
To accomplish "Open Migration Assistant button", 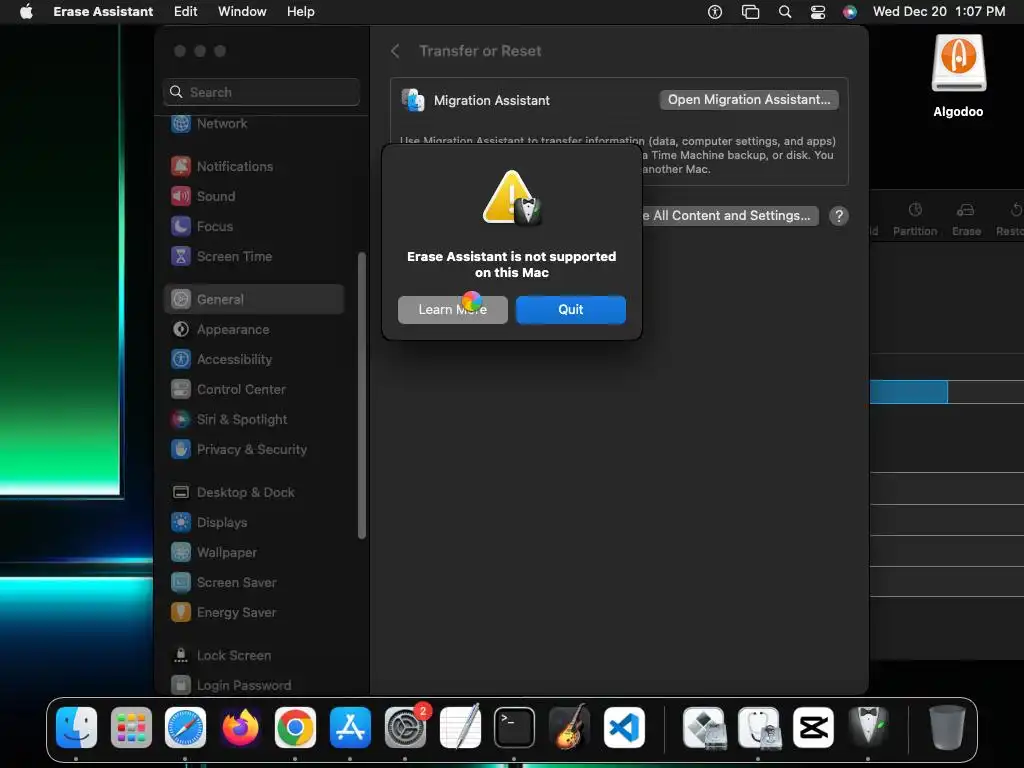I will (749, 100).
